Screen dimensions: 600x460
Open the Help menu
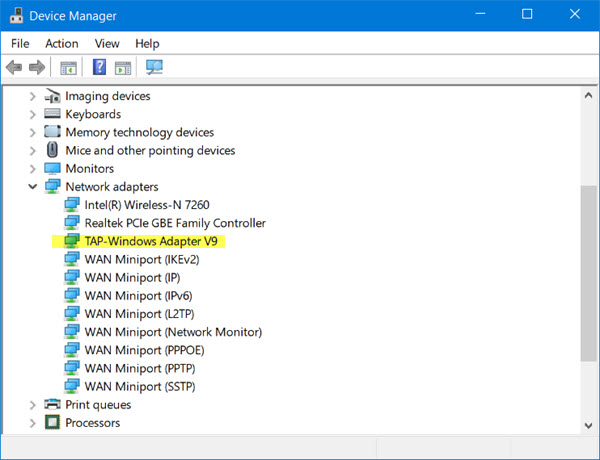(147, 44)
